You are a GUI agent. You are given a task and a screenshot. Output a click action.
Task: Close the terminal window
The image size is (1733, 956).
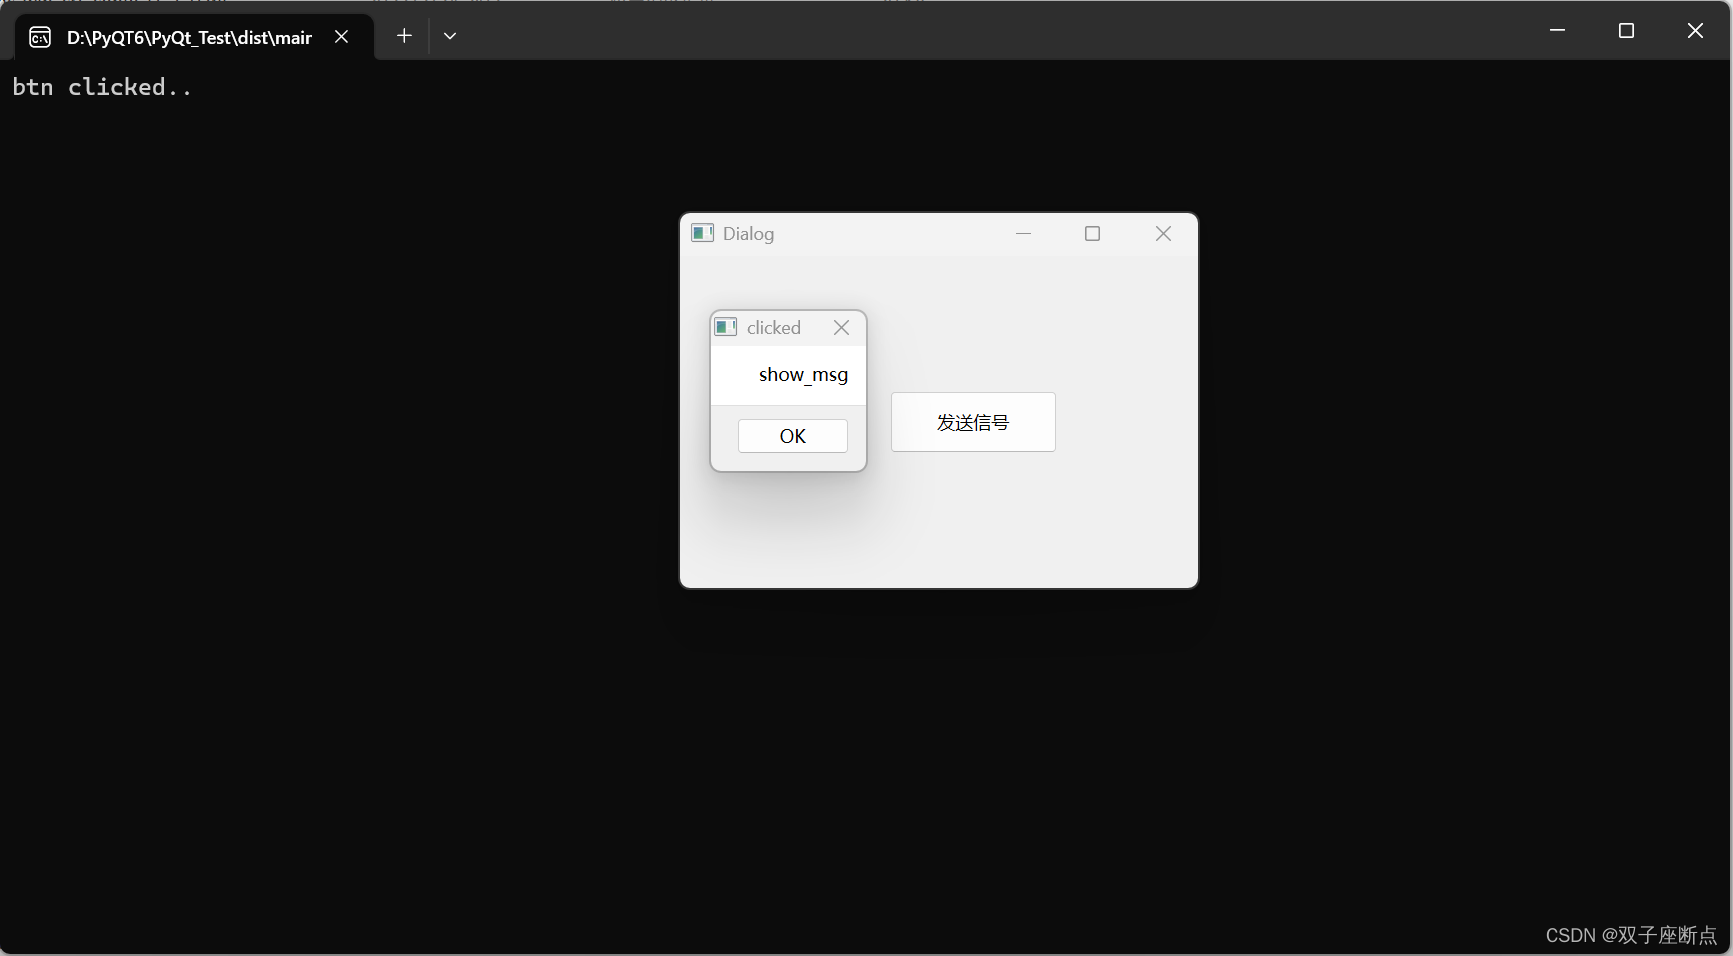click(1695, 31)
